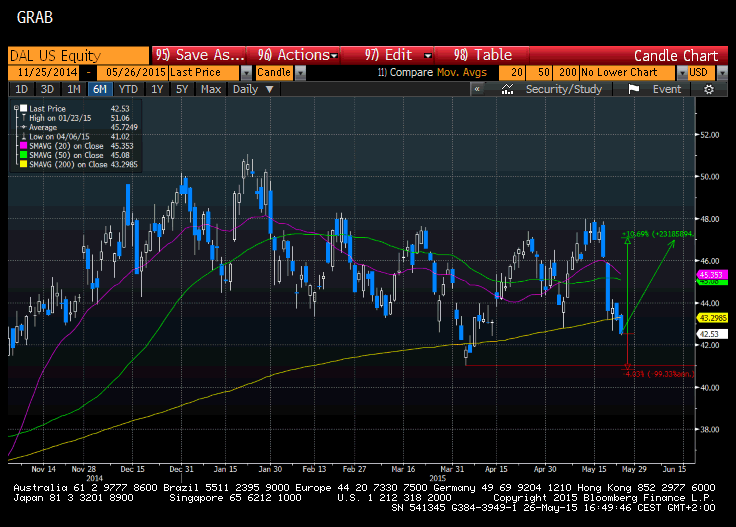Select the YTD range tab
The image size is (736, 527).
tap(128, 89)
